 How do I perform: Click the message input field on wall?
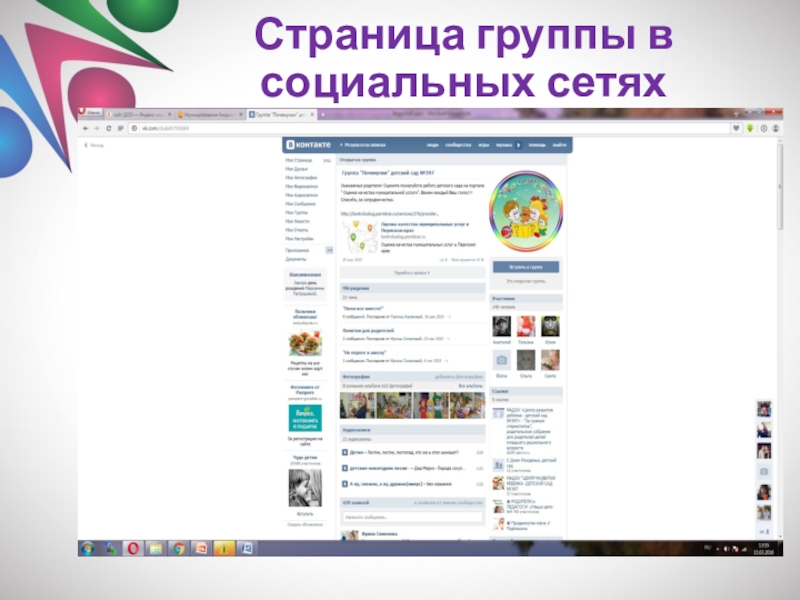412,517
